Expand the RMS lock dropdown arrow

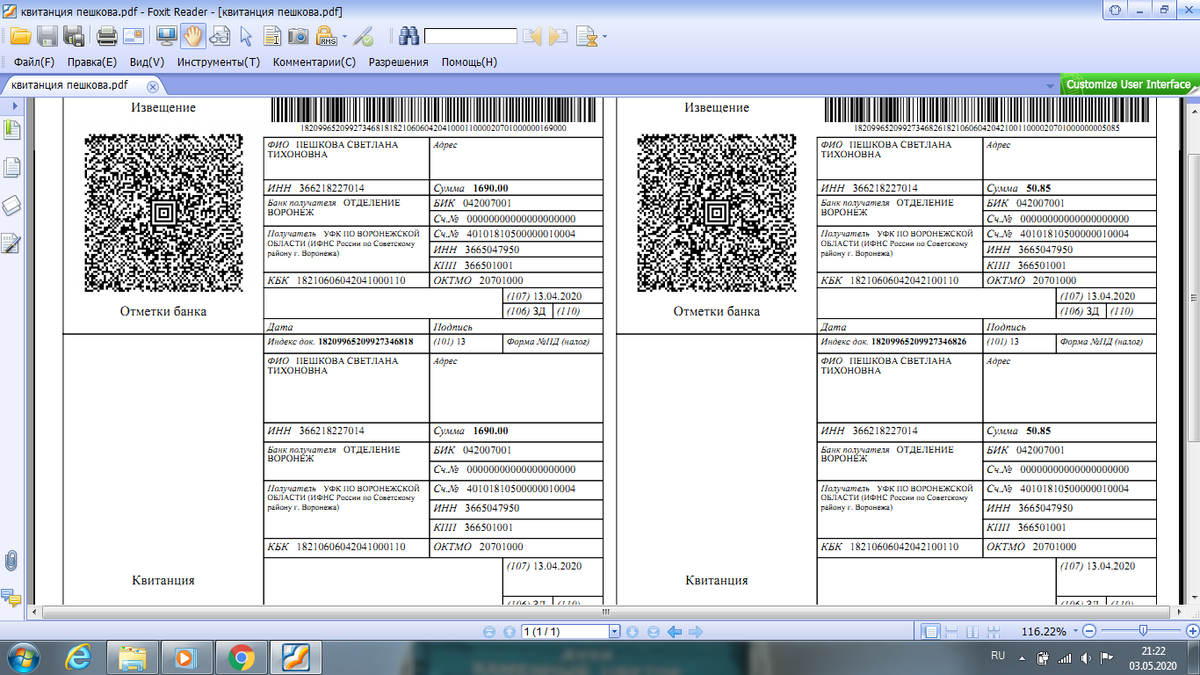344,38
